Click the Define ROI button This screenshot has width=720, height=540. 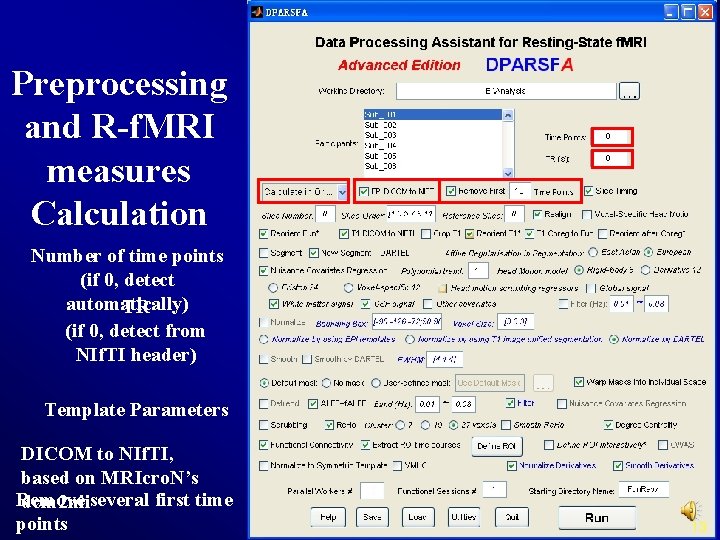click(497, 446)
